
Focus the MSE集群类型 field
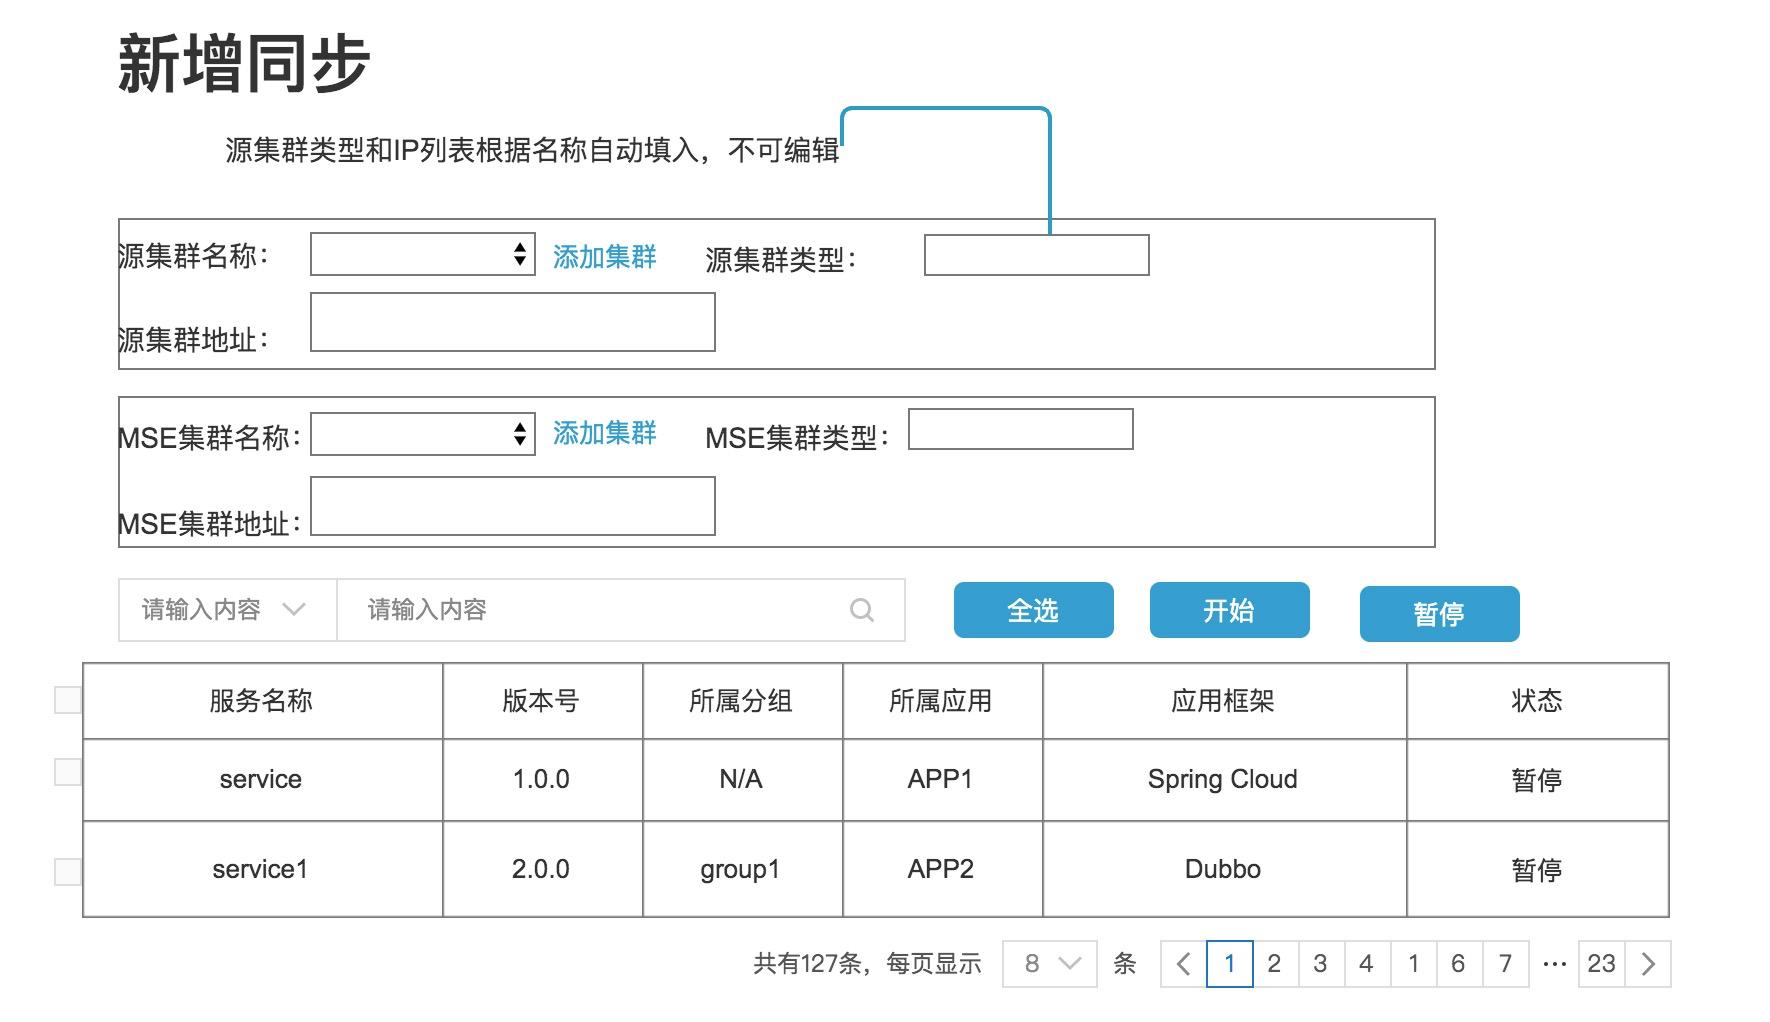pos(1020,429)
